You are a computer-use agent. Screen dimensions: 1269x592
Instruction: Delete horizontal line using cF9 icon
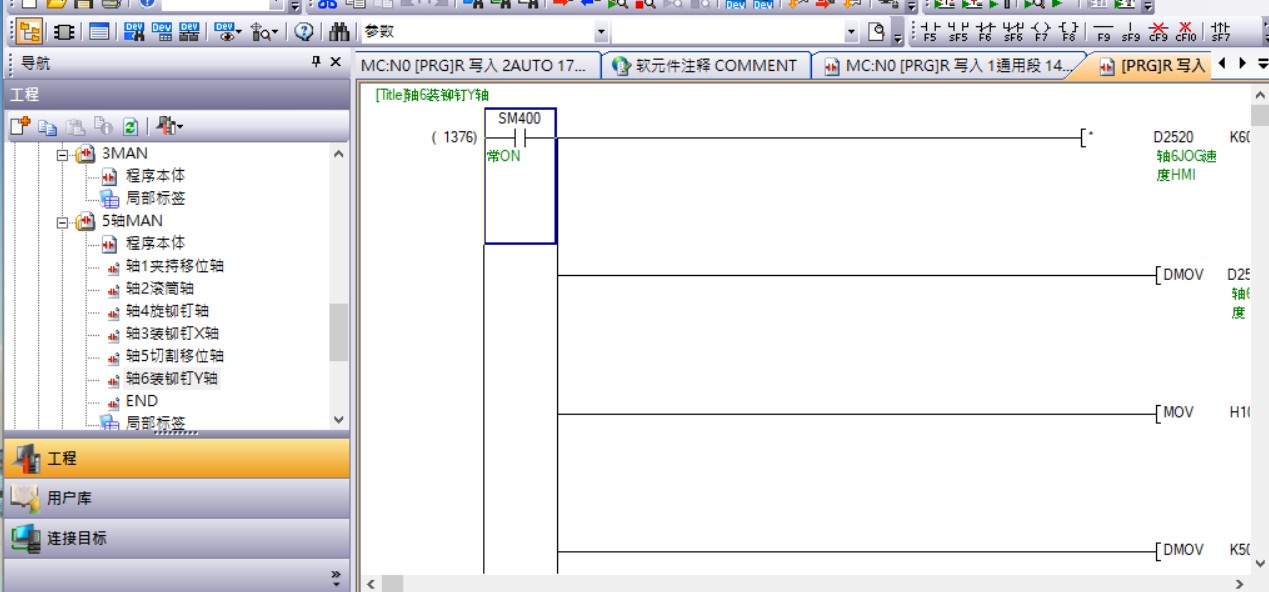click(1158, 32)
